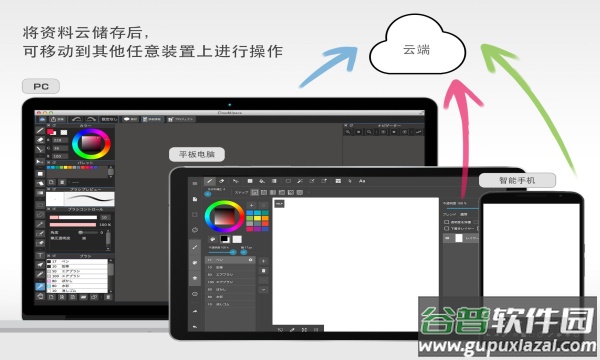The image size is (600, 360).
Task: Click the palette icon beside tablet black swatch
Action: point(213,239)
